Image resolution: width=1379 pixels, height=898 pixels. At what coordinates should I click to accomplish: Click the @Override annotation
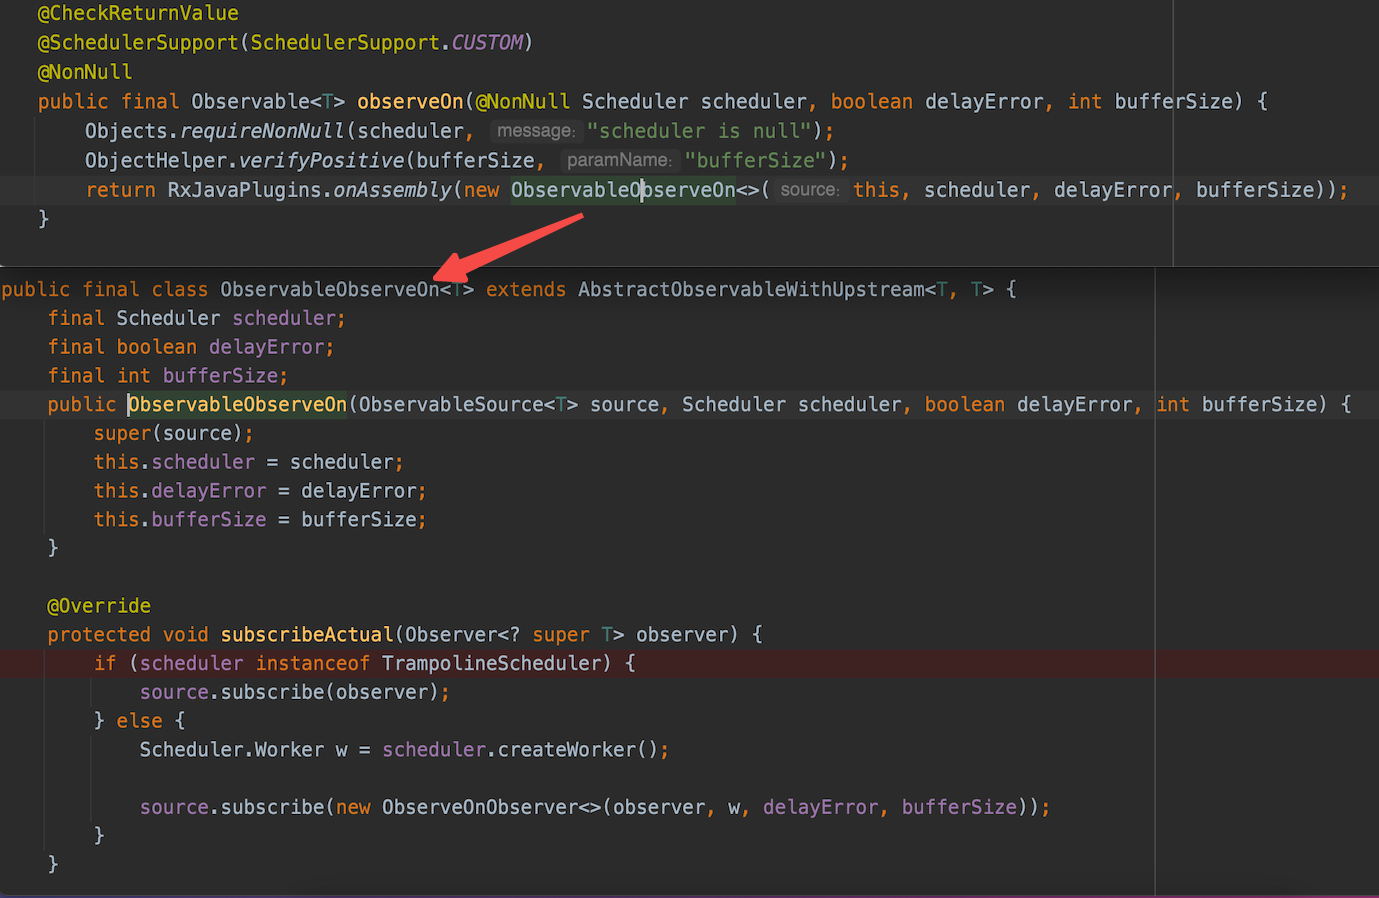click(x=99, y=605)
